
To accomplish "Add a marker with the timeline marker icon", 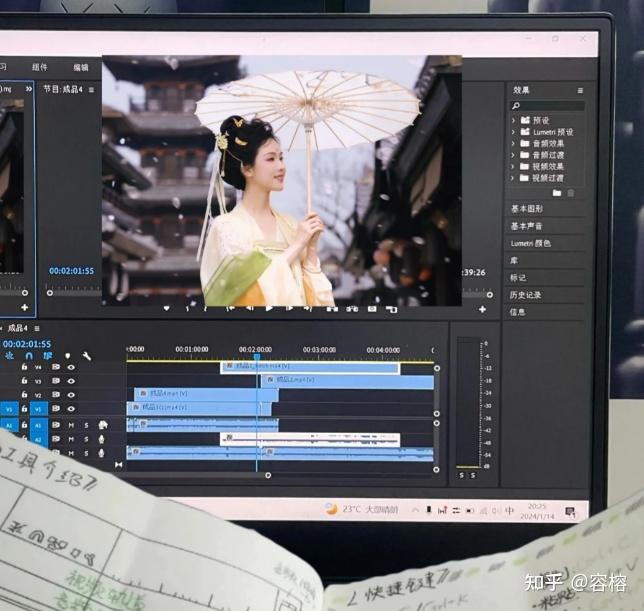I will point(68,356).
